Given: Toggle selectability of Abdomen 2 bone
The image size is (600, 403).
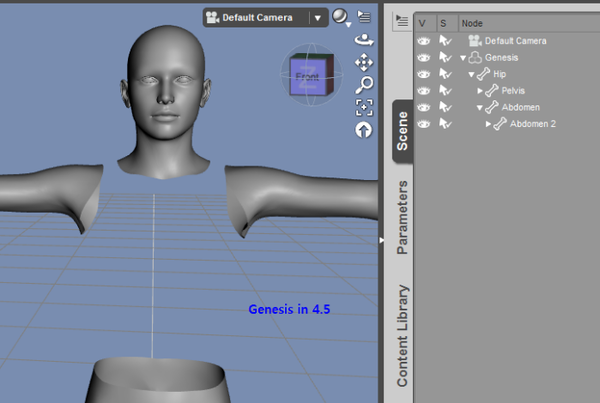Looking at the screenshot, I should pyautogui.click(x=445, y=124).
